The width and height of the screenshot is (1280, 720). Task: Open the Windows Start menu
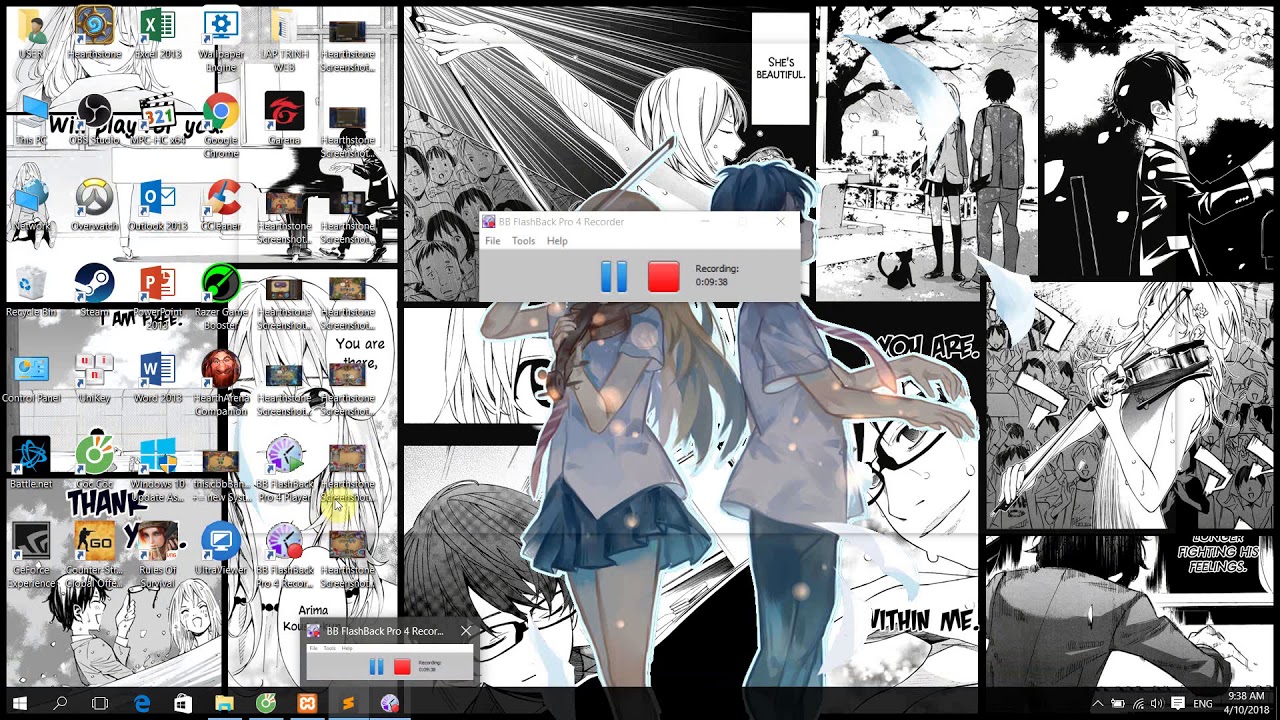pos(19,703)
